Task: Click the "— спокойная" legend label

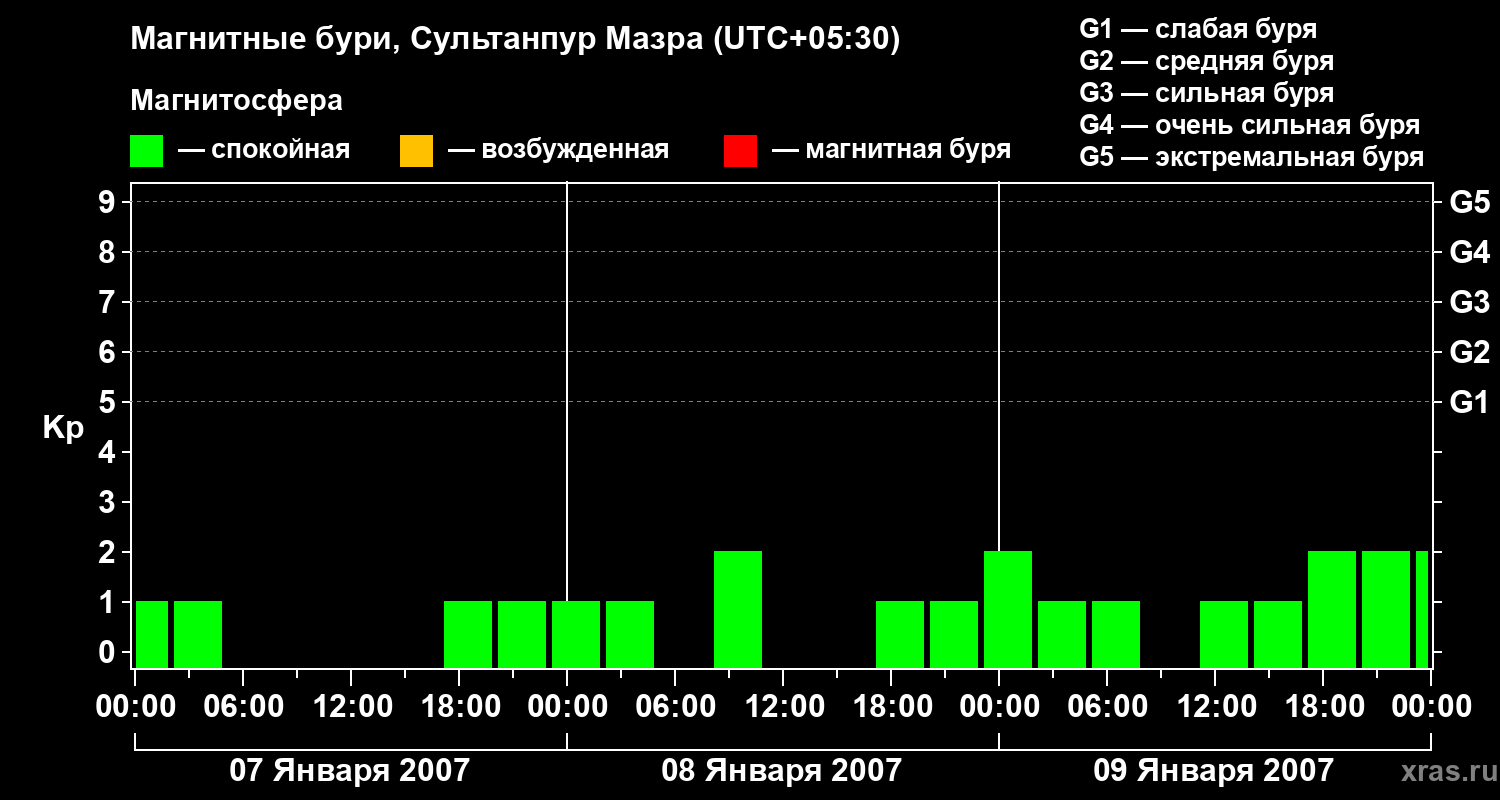Action: click(264, 150)
